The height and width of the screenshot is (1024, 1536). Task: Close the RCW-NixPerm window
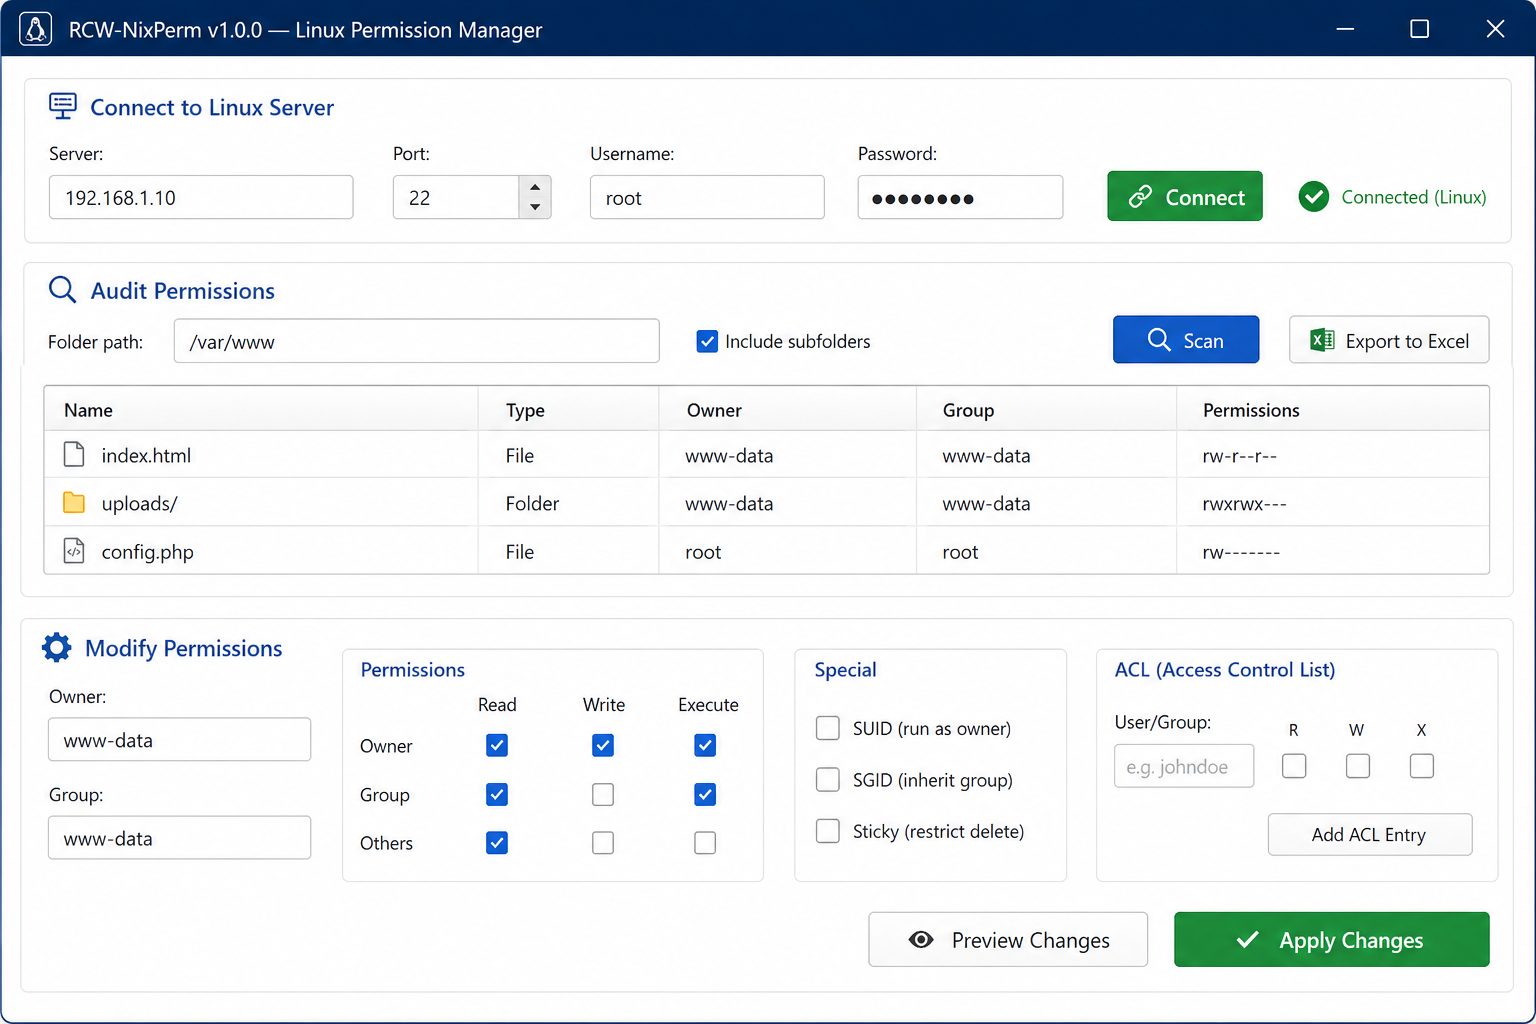pos(1495,29)
